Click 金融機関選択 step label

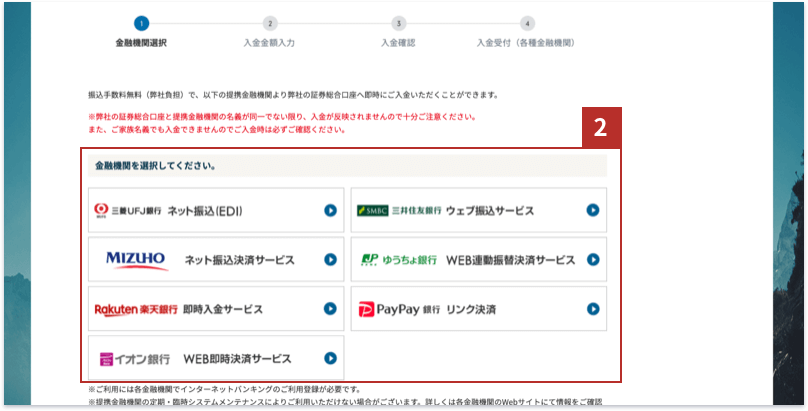pyautogui.click(x=141, y=43)
